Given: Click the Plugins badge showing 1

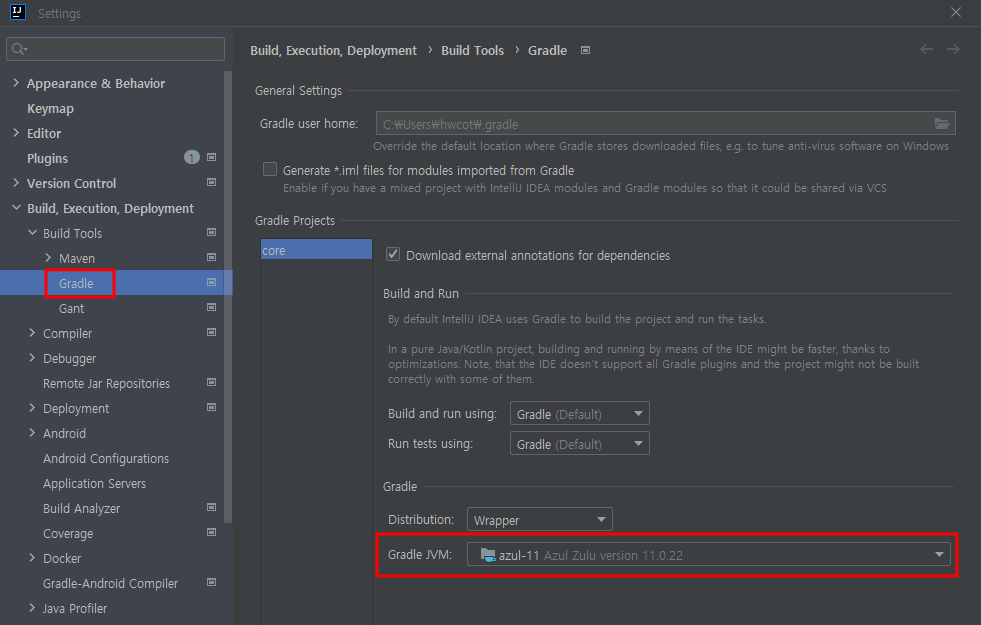Looking at the screenshot, I should 191,157.
